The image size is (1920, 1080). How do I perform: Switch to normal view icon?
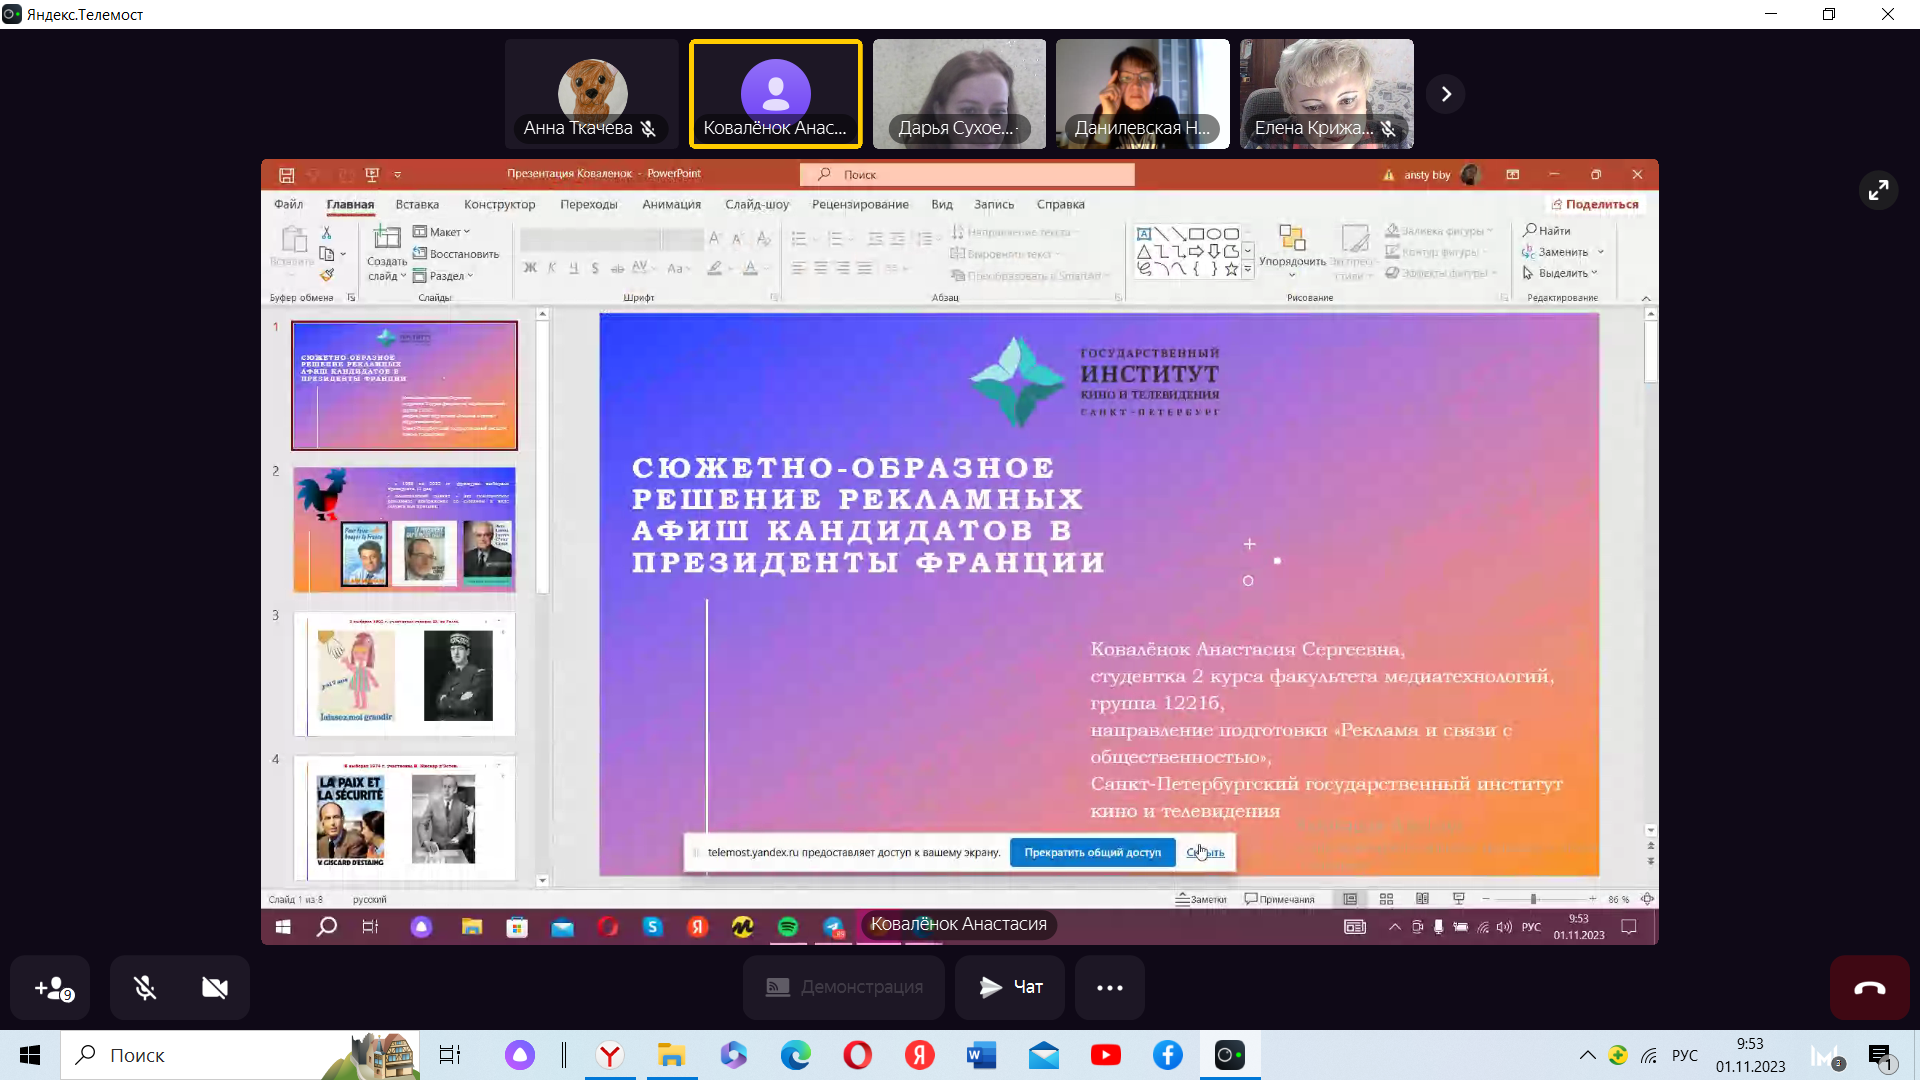click(1350, 899)
